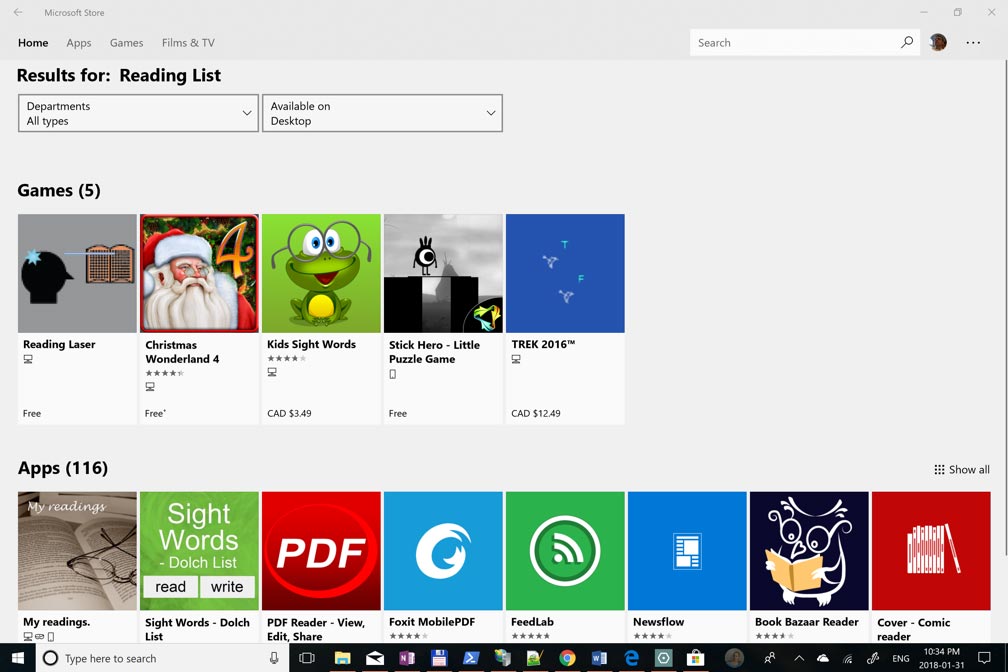1008x672 pixels.
Task: Open the user account profile picture
Action: pos(938,42)
